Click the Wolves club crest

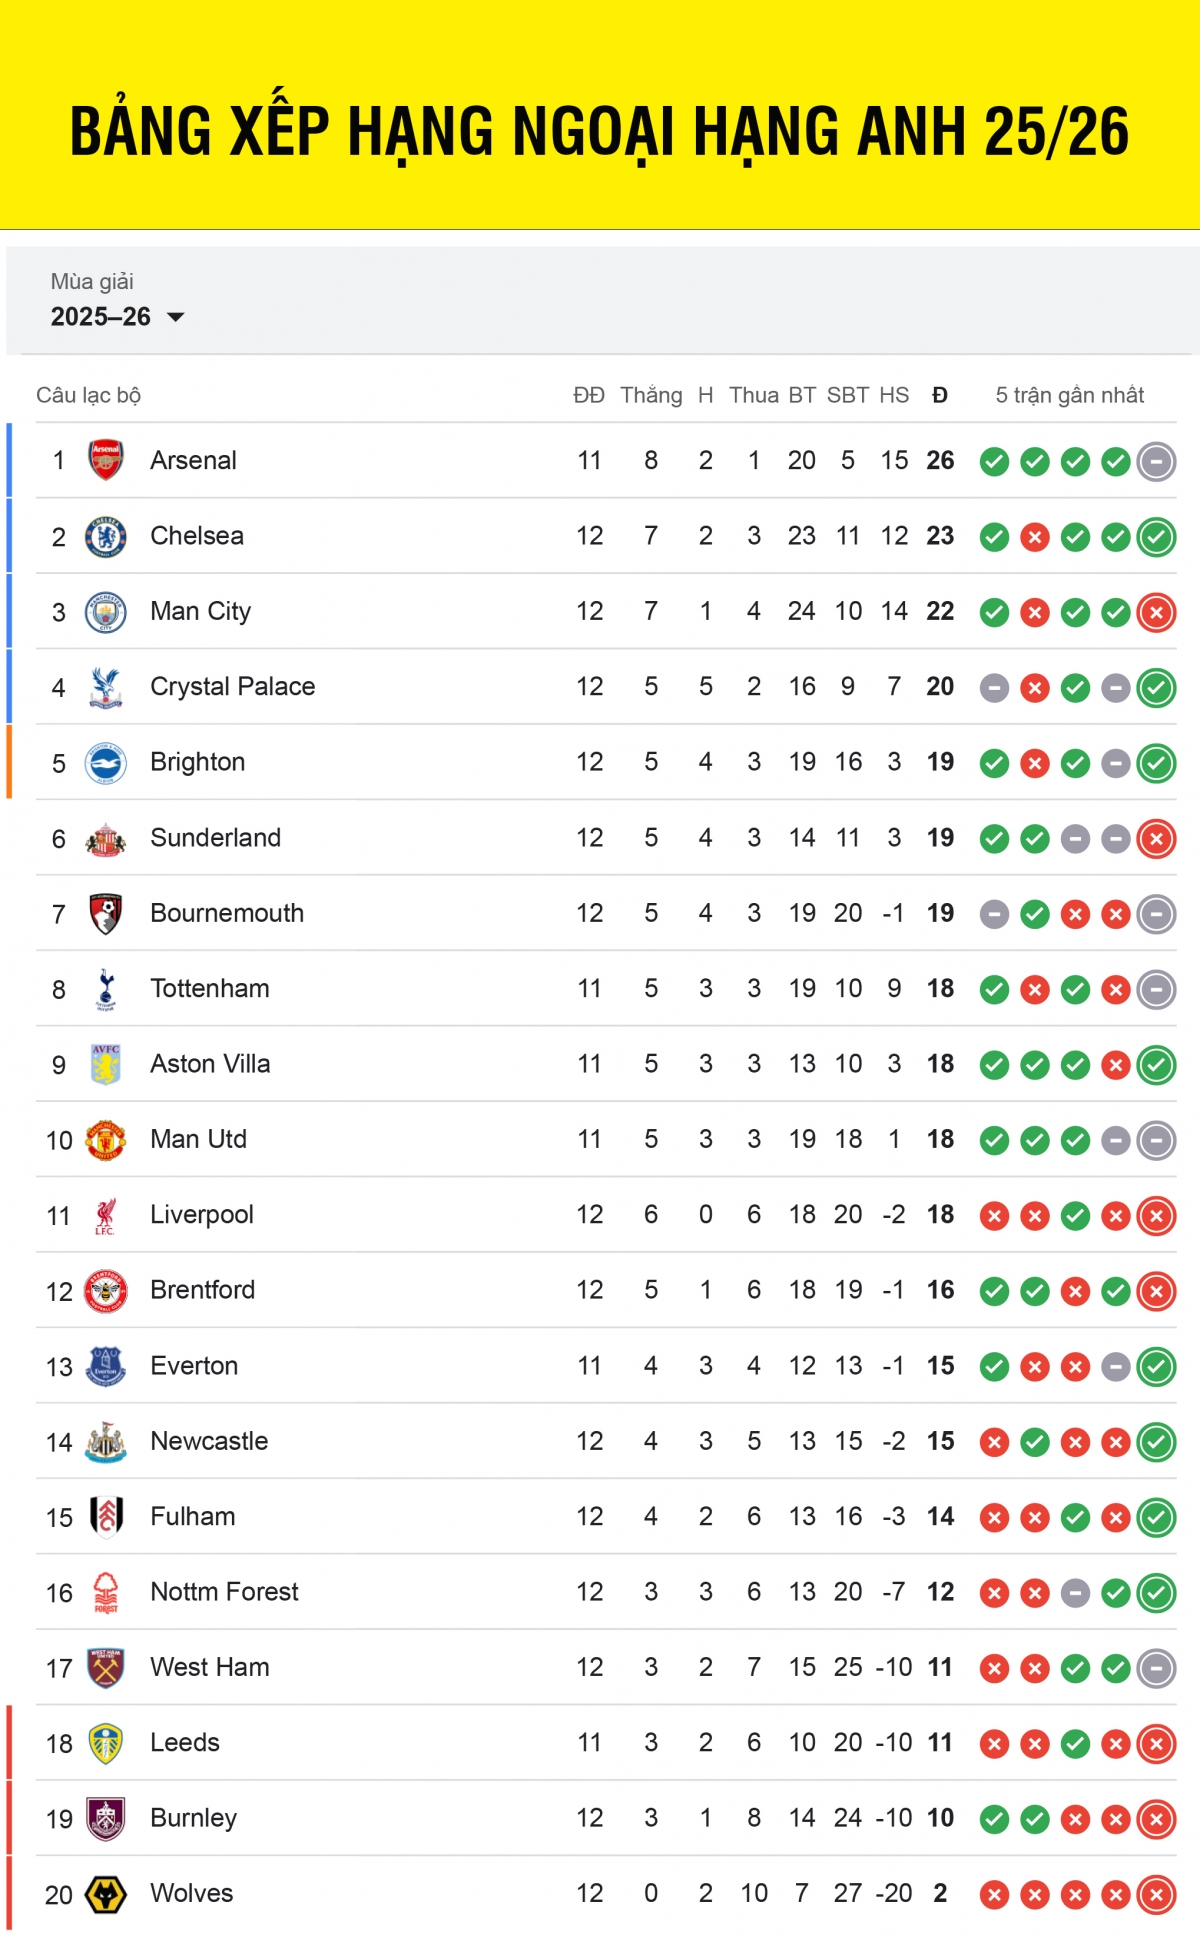click(x=106, y=1894)
